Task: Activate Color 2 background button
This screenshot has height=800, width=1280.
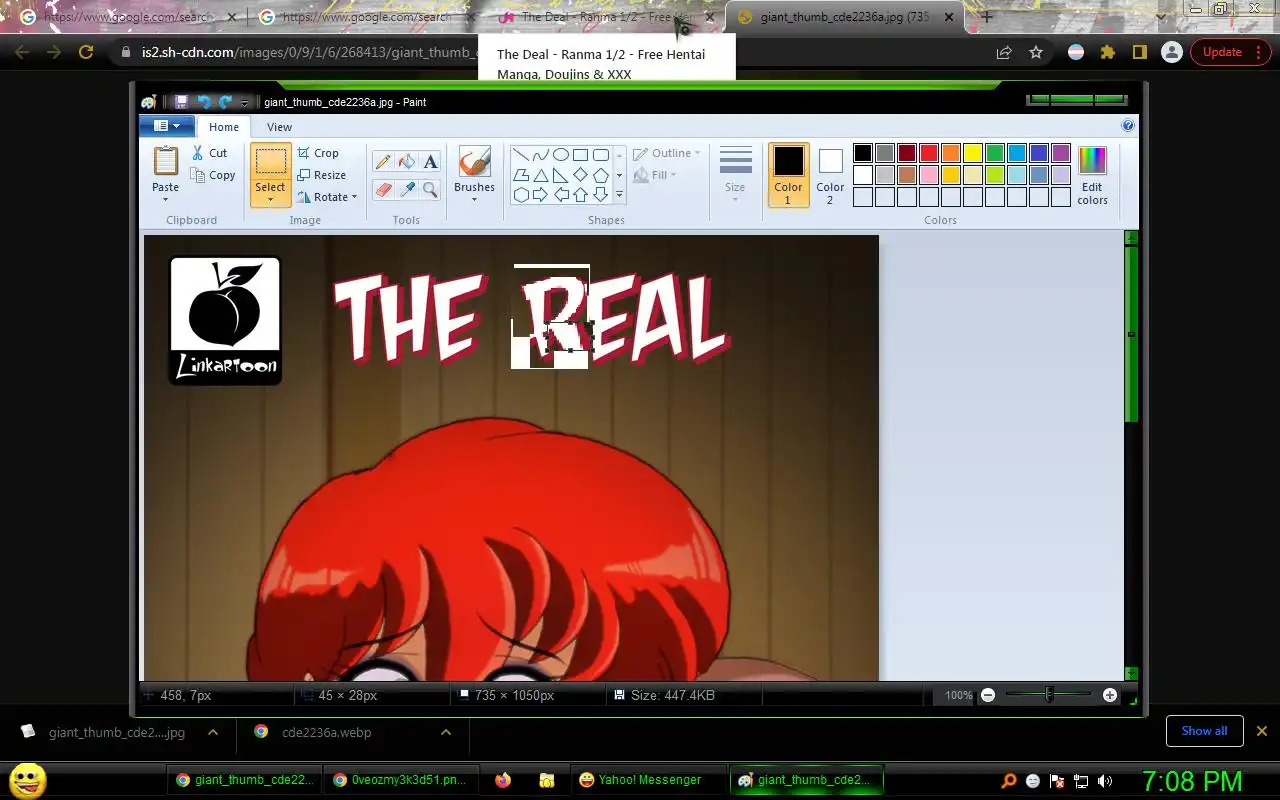Action: [830, 176]
